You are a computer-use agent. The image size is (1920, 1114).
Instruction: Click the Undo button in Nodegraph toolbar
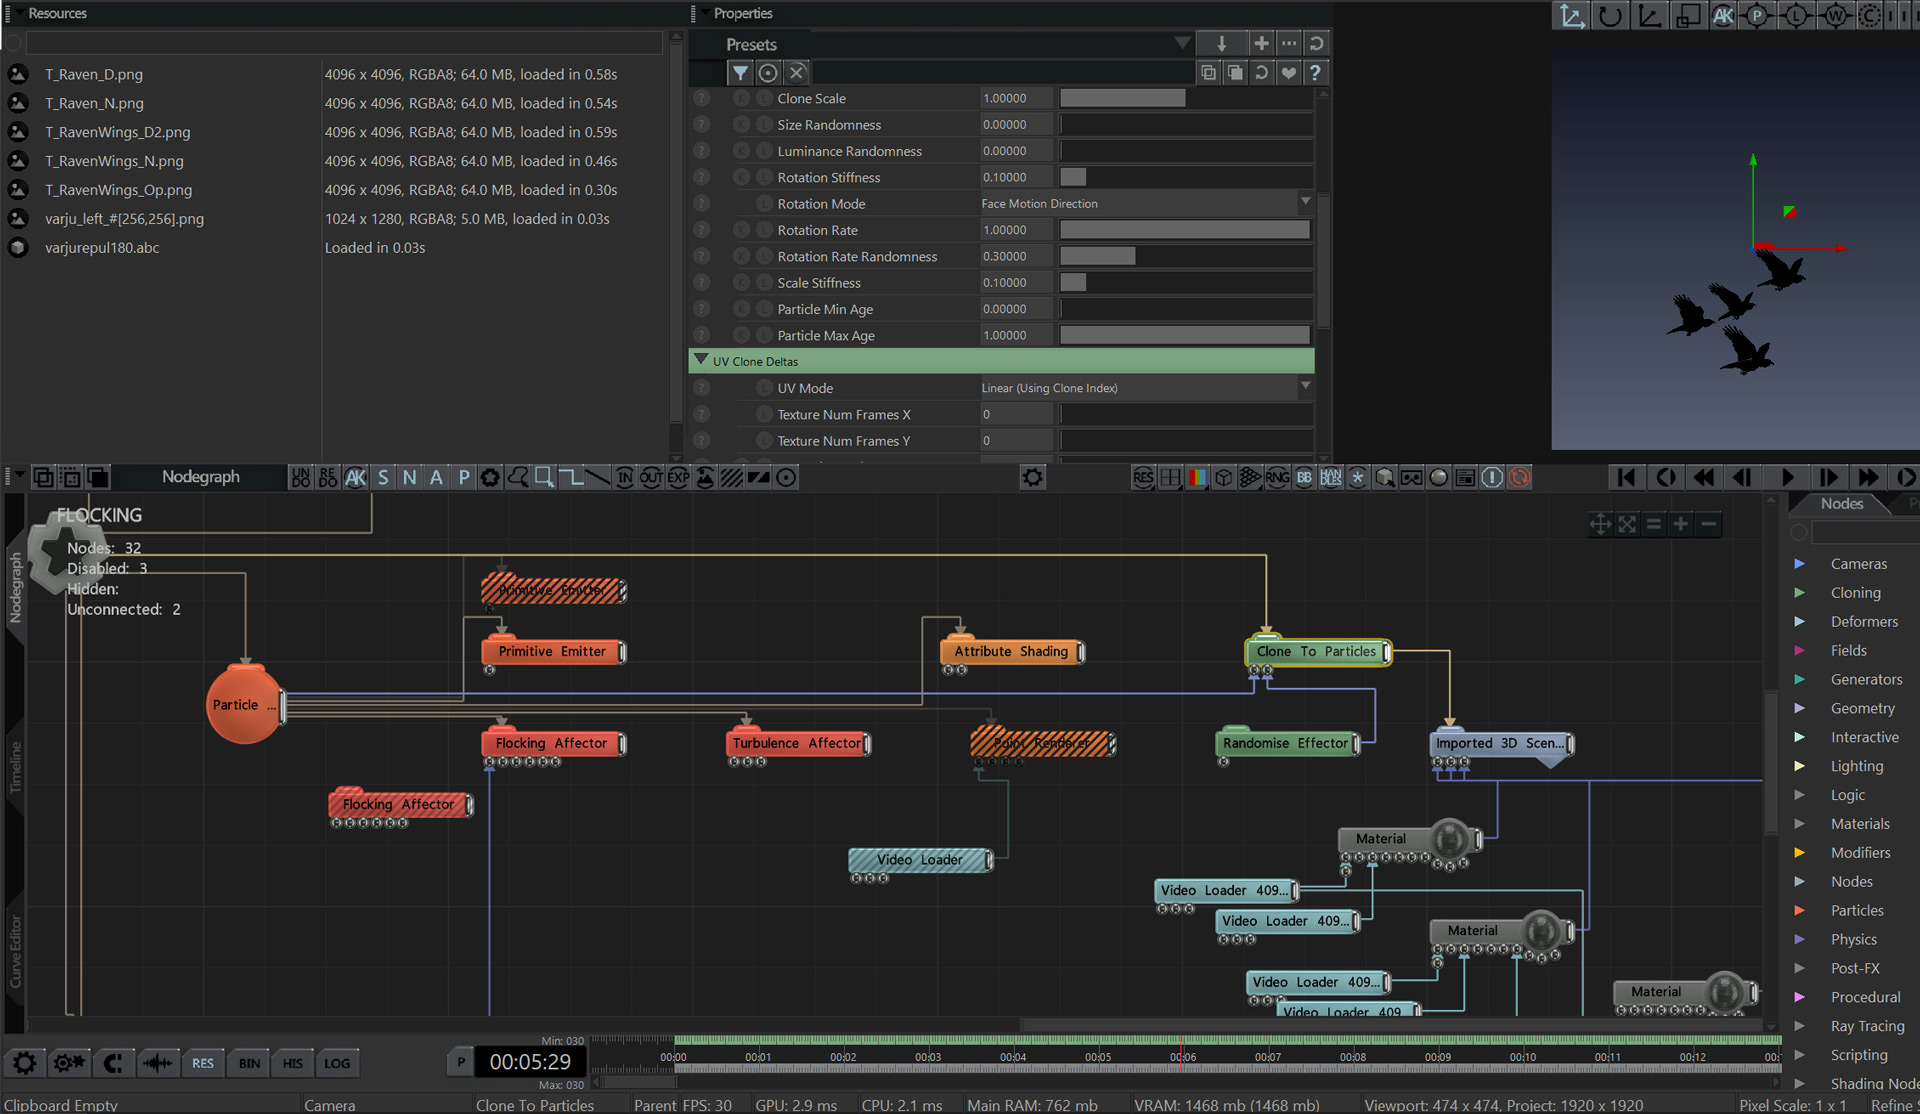[301, 478]
